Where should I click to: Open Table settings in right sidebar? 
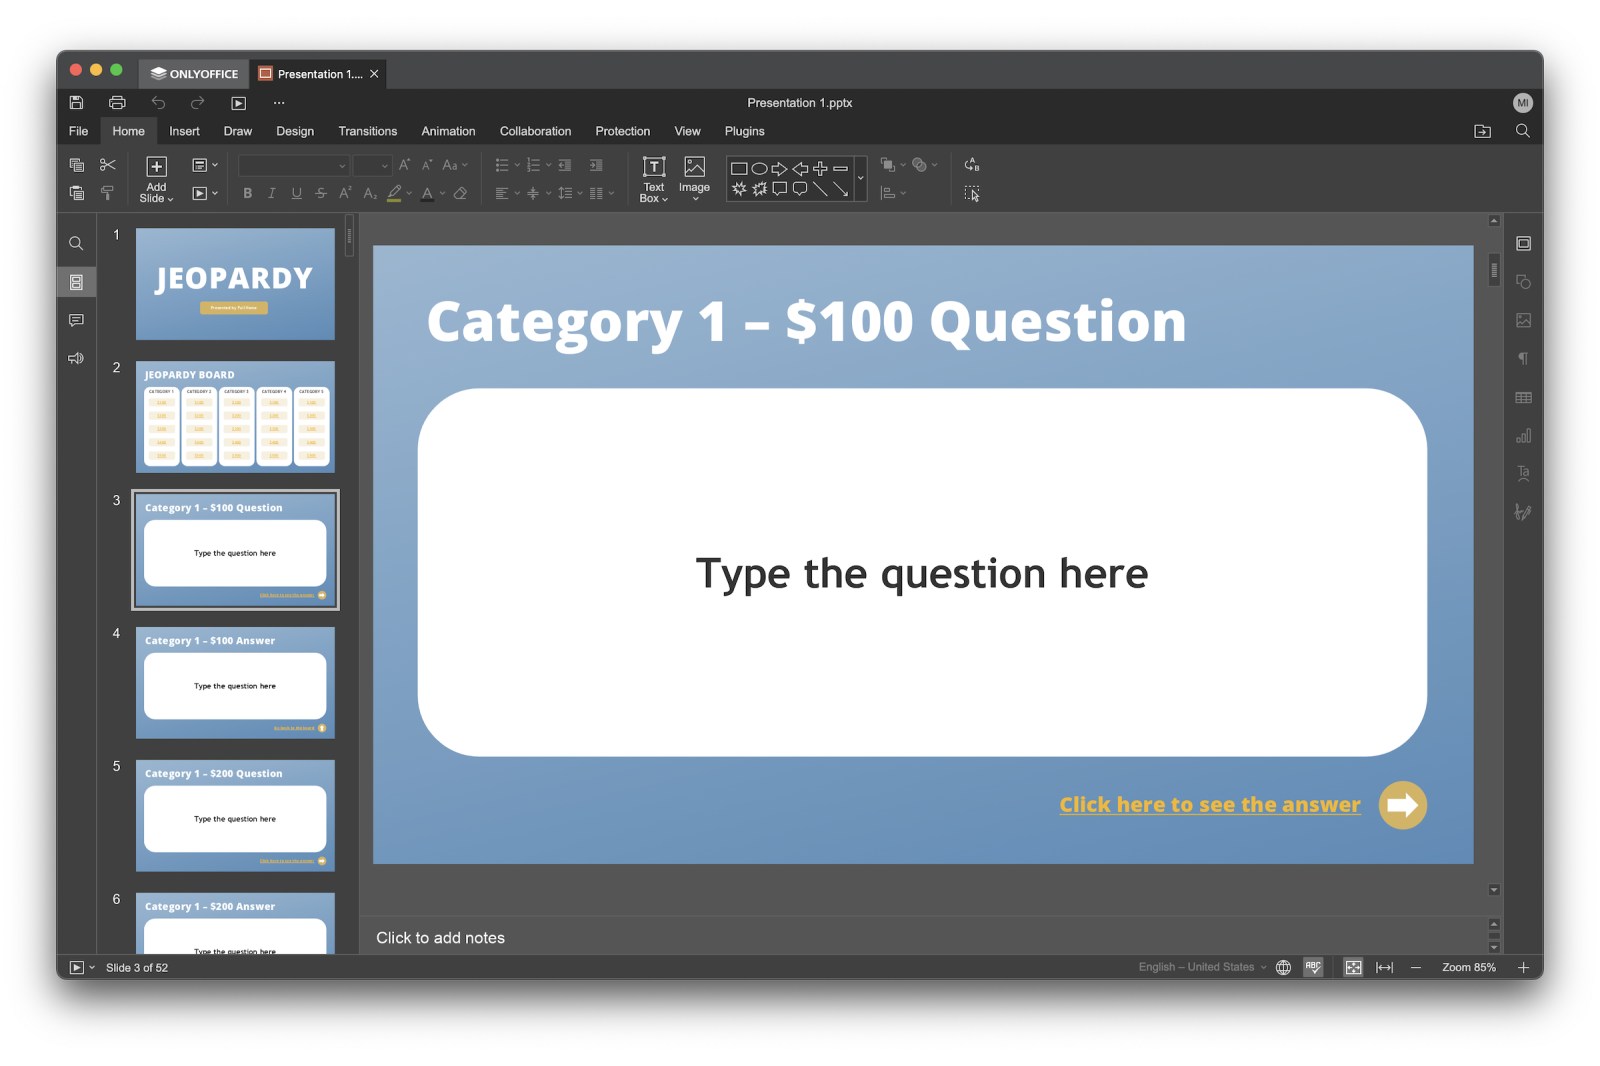[1523, 397]
